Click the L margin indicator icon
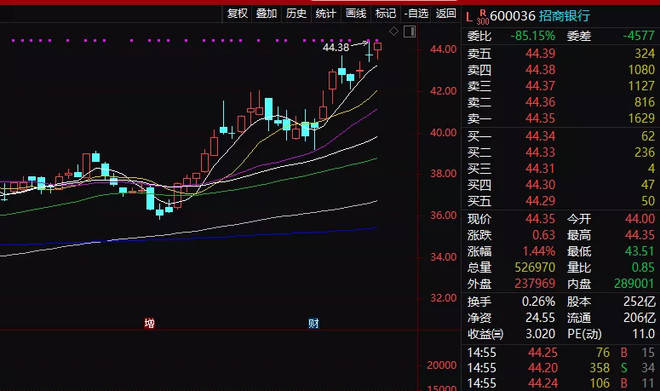 click(x=469, y=17)
